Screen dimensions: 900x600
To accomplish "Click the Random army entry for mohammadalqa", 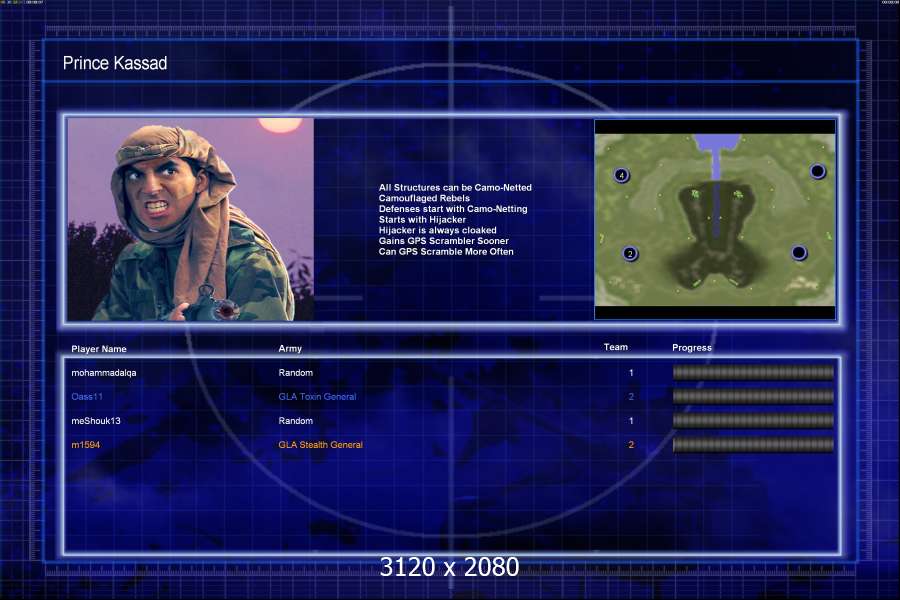I will pyautogui.click(x=296, y=373).
